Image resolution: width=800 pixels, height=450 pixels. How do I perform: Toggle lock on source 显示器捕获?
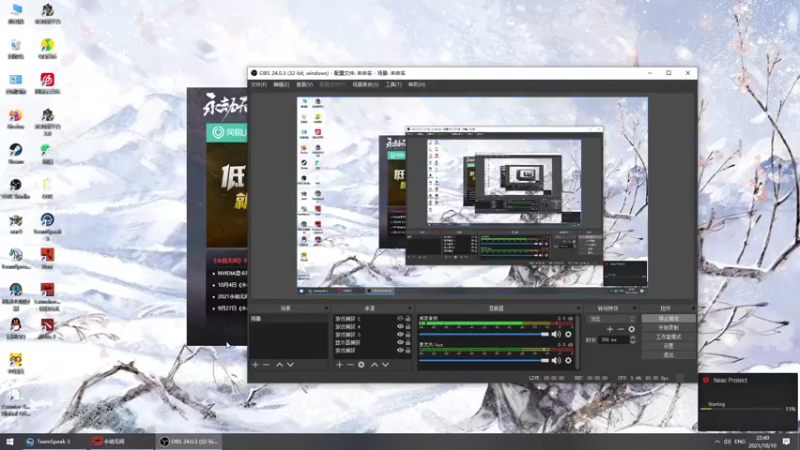408,342
